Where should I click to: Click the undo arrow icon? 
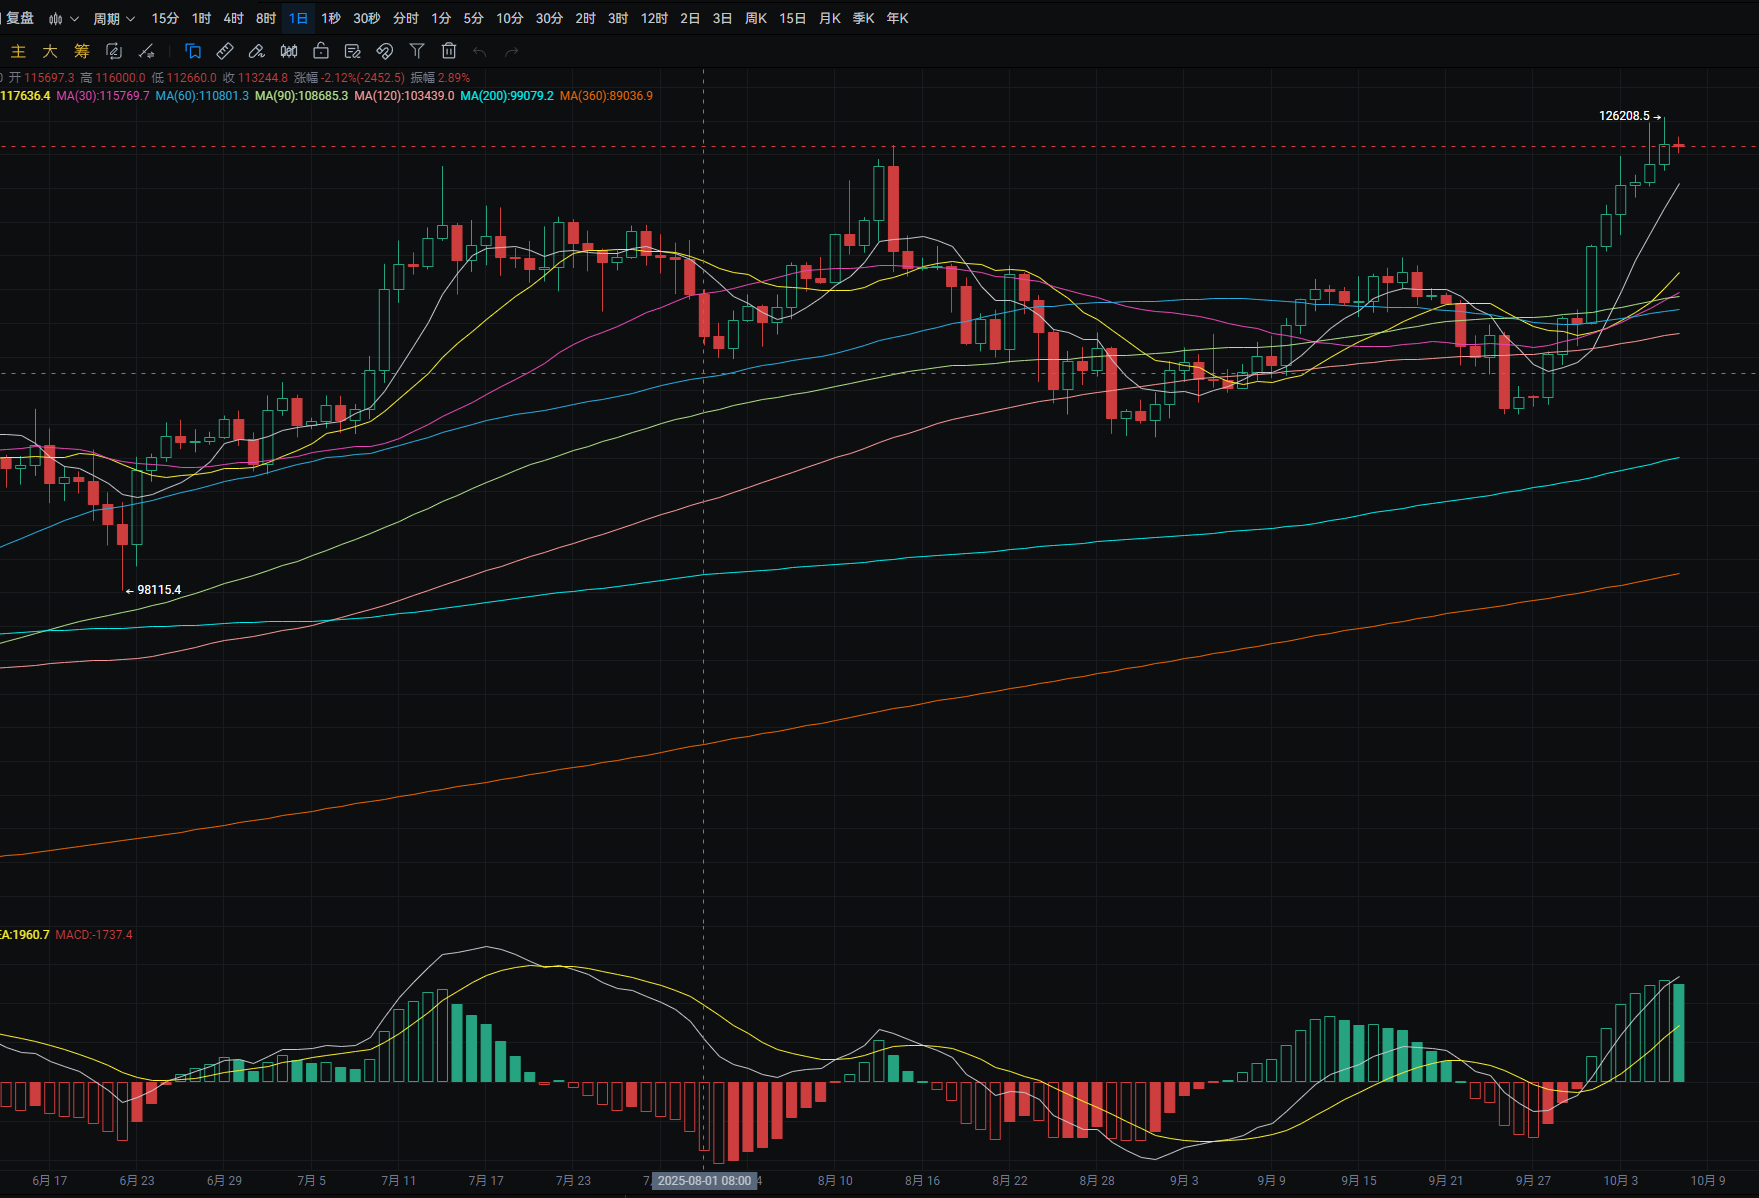tap(480, 51)
